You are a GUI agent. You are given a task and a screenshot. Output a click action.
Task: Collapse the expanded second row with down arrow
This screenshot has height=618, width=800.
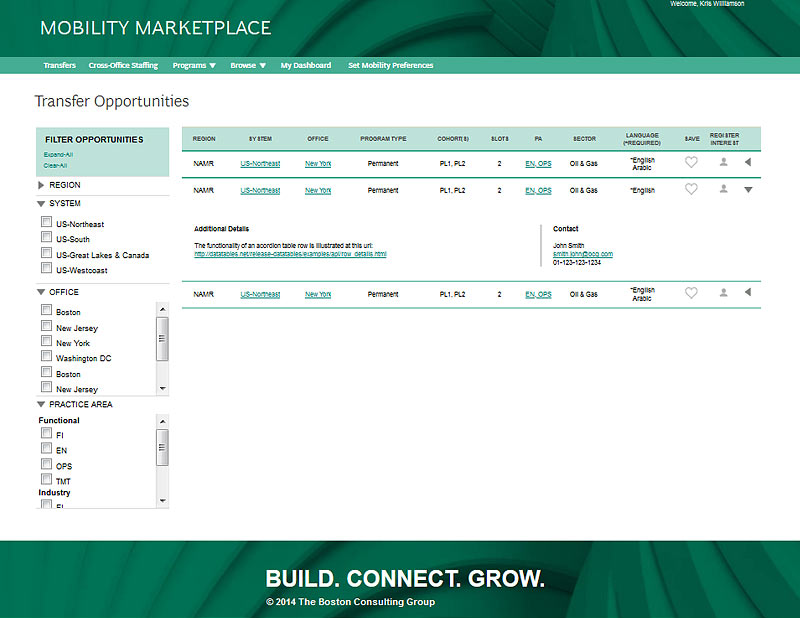(x=748, y=190)
